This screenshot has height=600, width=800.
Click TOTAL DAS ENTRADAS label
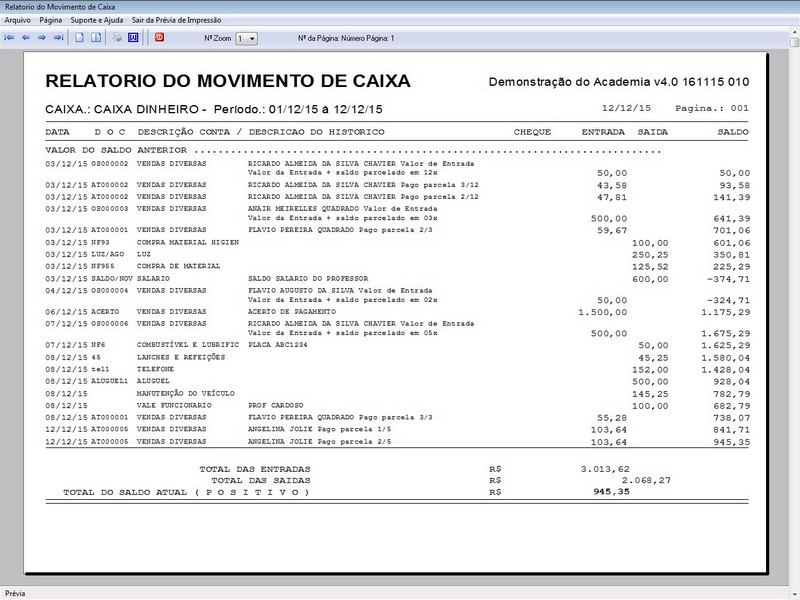(x=255, y=469)
